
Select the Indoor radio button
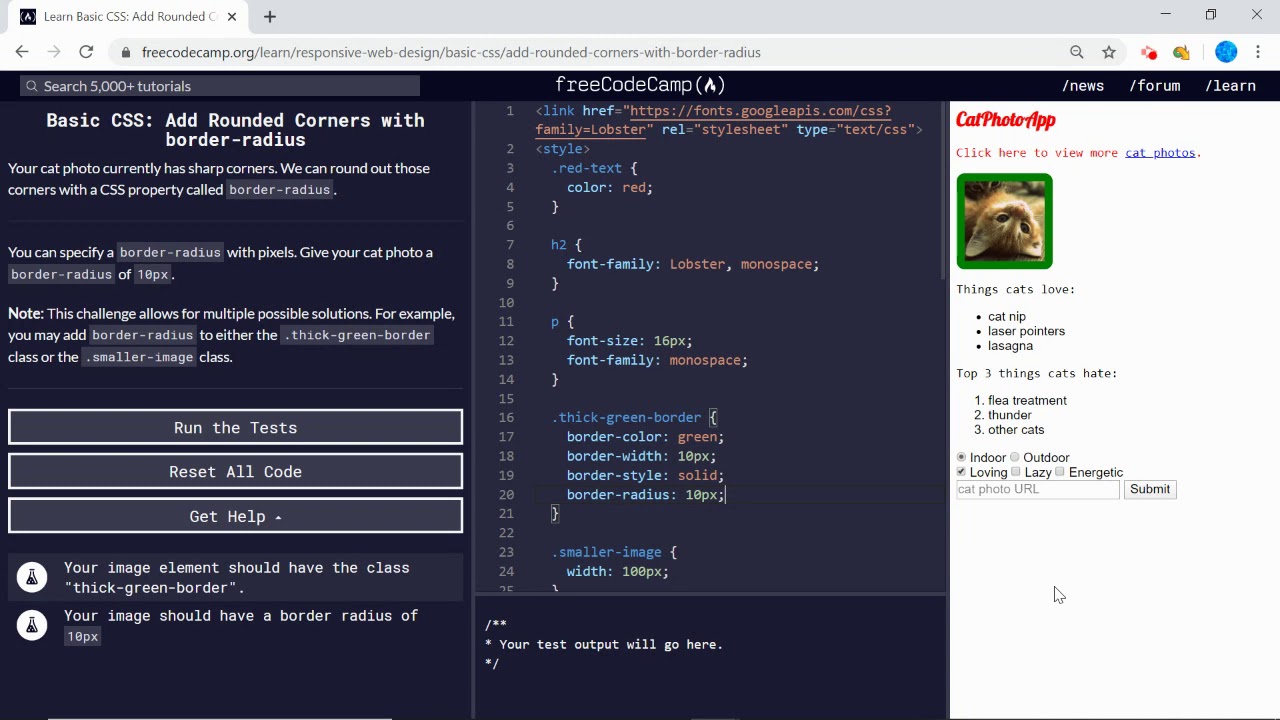(x=961, y=457)
